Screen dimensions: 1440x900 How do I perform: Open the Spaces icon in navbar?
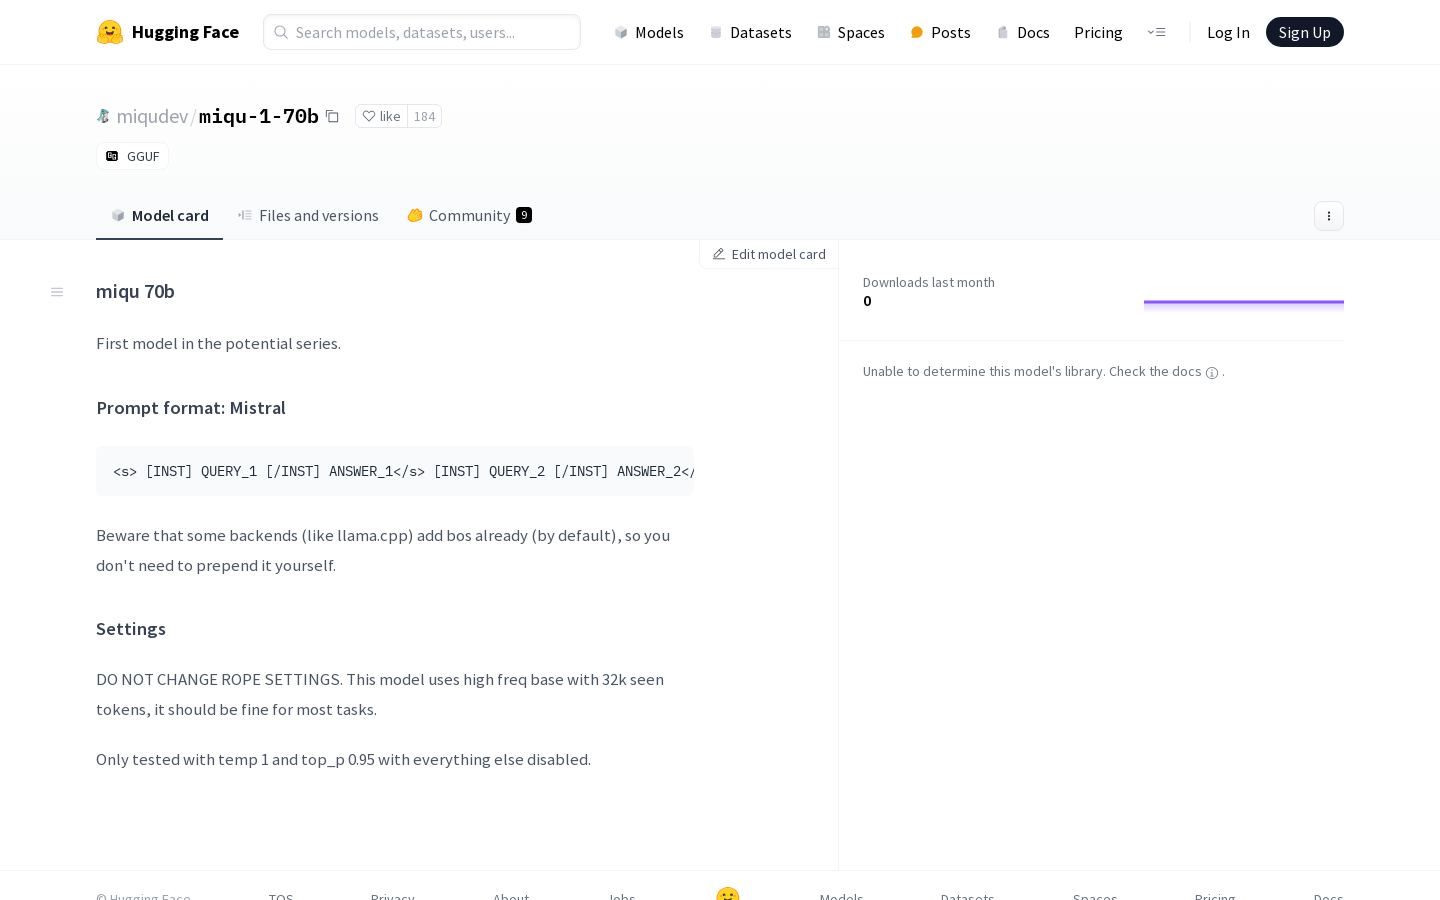pos(824,32)
